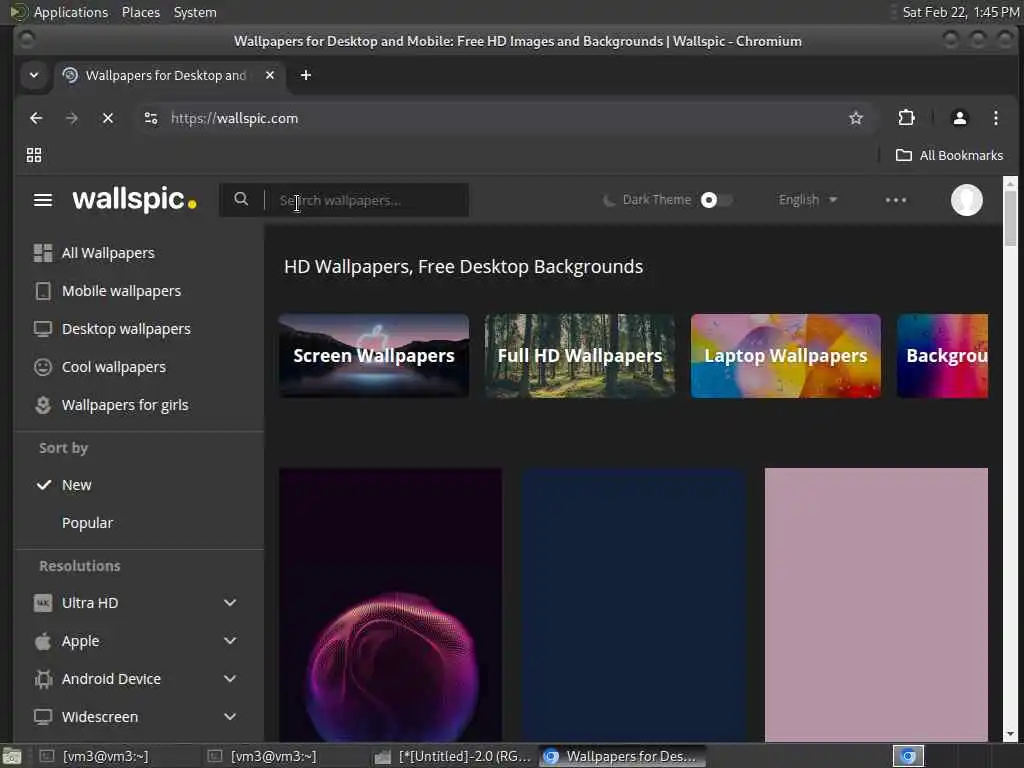Open the English language dropdown

coord(808,200)
